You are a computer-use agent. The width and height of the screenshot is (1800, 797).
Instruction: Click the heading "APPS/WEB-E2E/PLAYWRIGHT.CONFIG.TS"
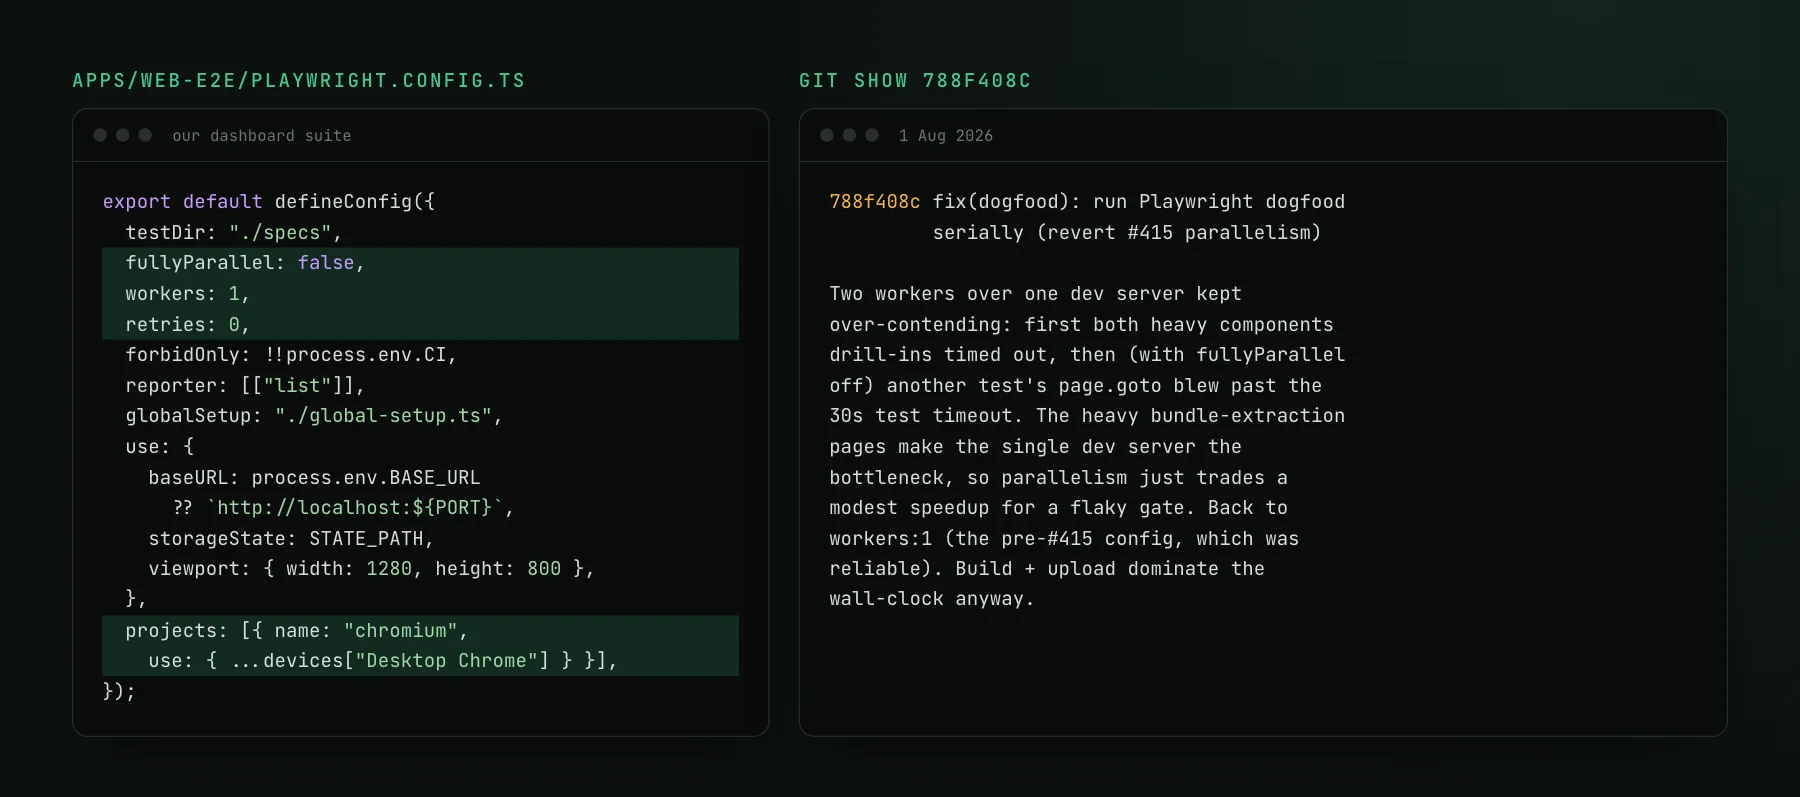tap(298, 81)
